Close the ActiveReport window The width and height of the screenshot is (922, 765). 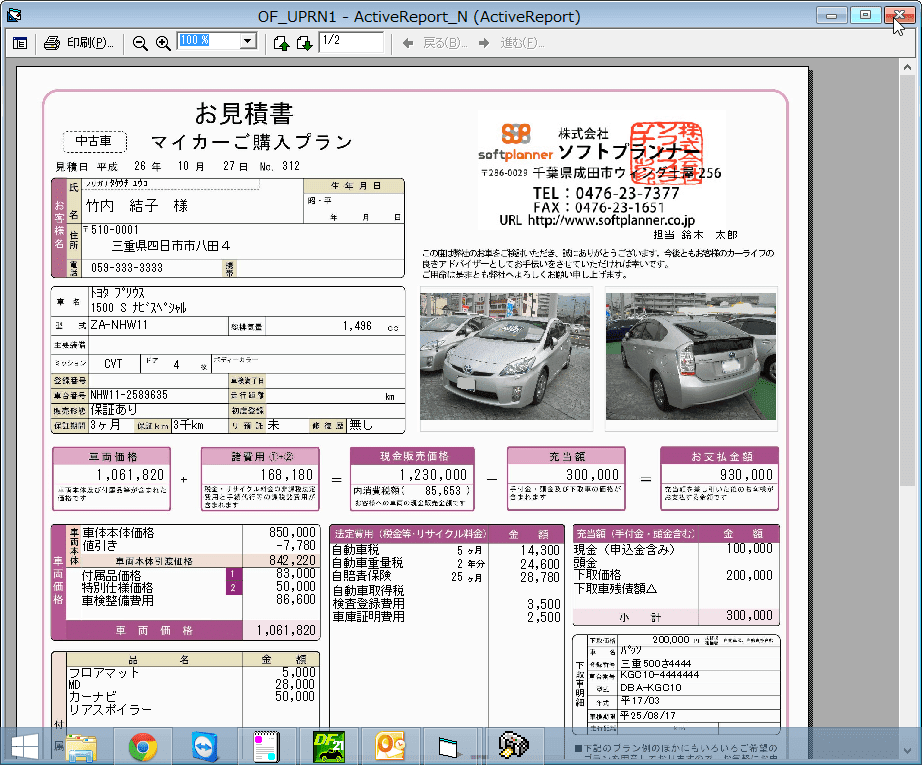tap(899, 15)
